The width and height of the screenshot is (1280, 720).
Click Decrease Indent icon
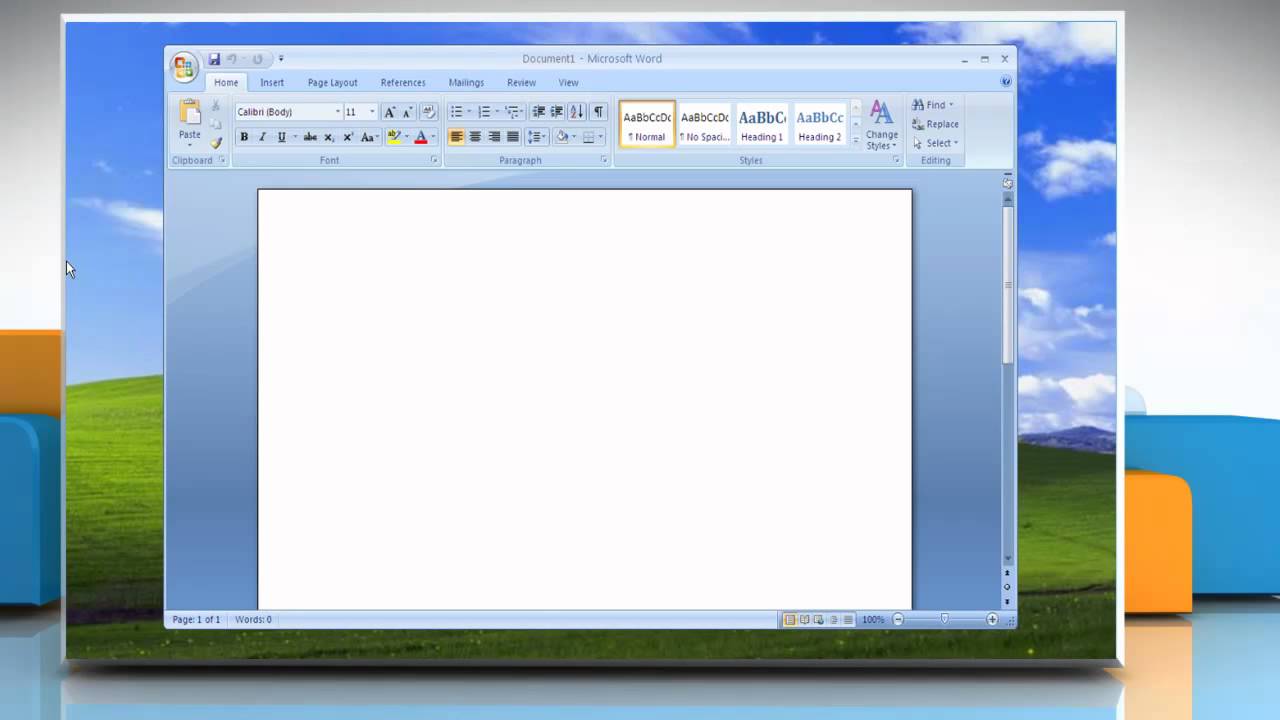click(x=538, y=112)
